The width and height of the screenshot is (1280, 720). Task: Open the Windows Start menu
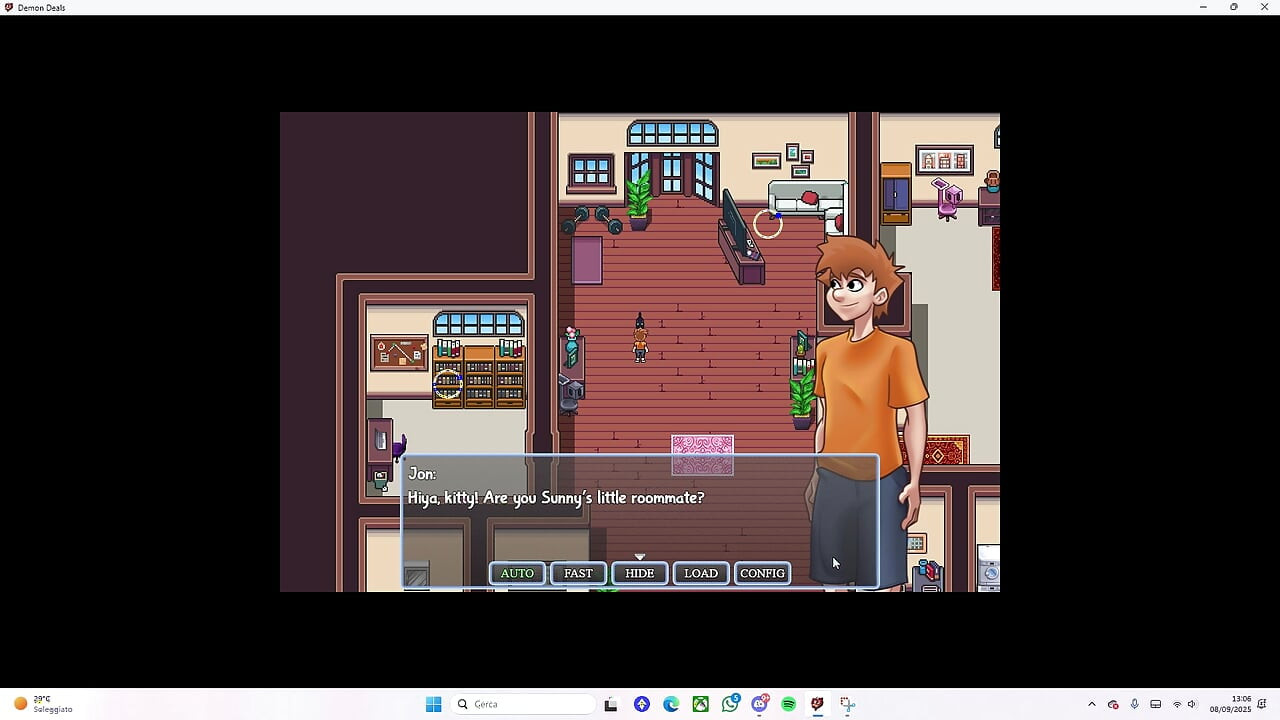(433, 704)
